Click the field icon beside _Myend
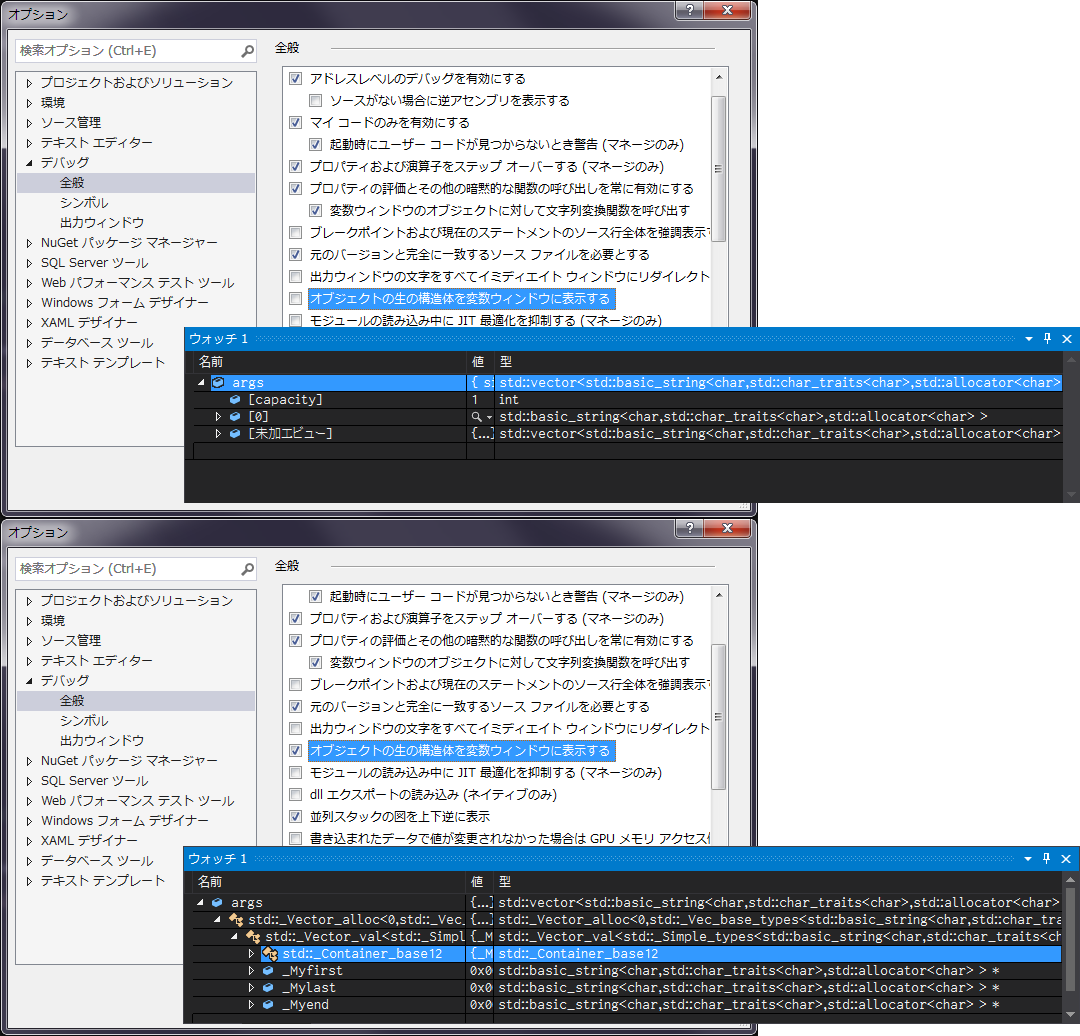Screen dimensions: 1080x1036 [x=269, y=1005]
